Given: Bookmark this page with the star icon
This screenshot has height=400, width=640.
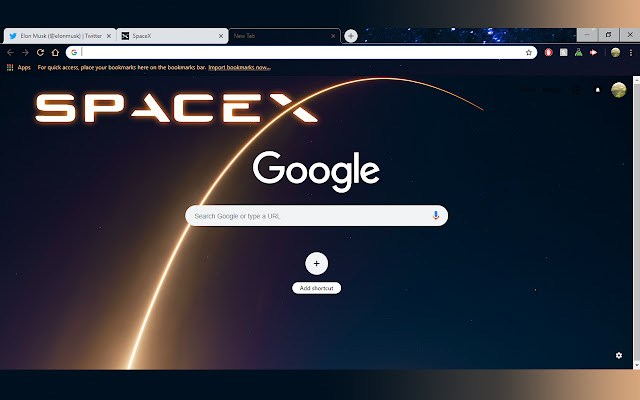Looking at the screenshot, I should [x=529, y=52].
